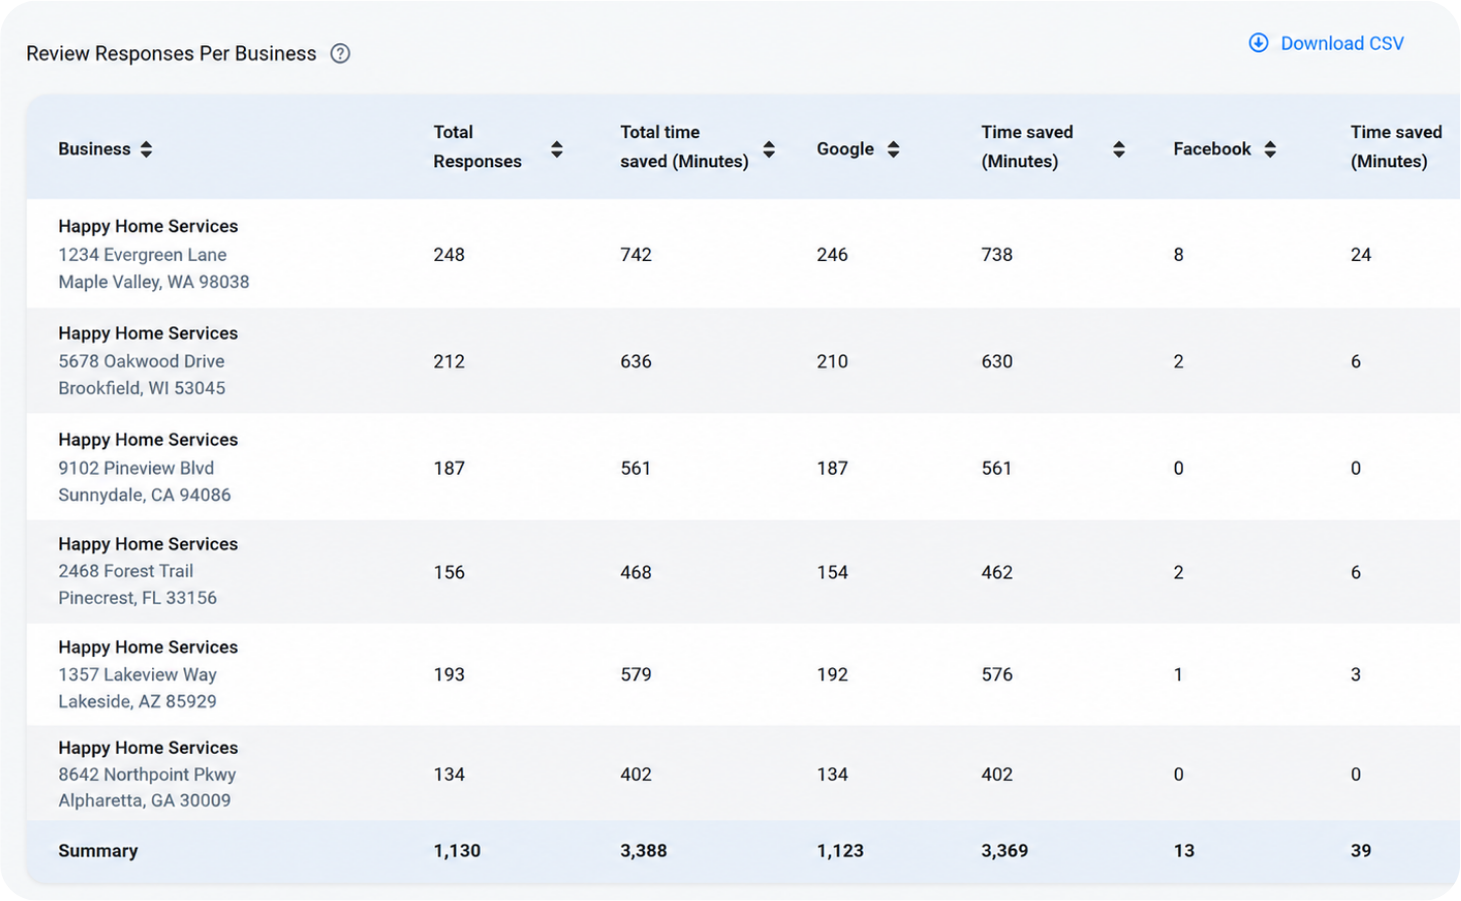Sort by Facebook column arrows
This screenshot has width=1461, height=901.
click(x=1270, y=149)
